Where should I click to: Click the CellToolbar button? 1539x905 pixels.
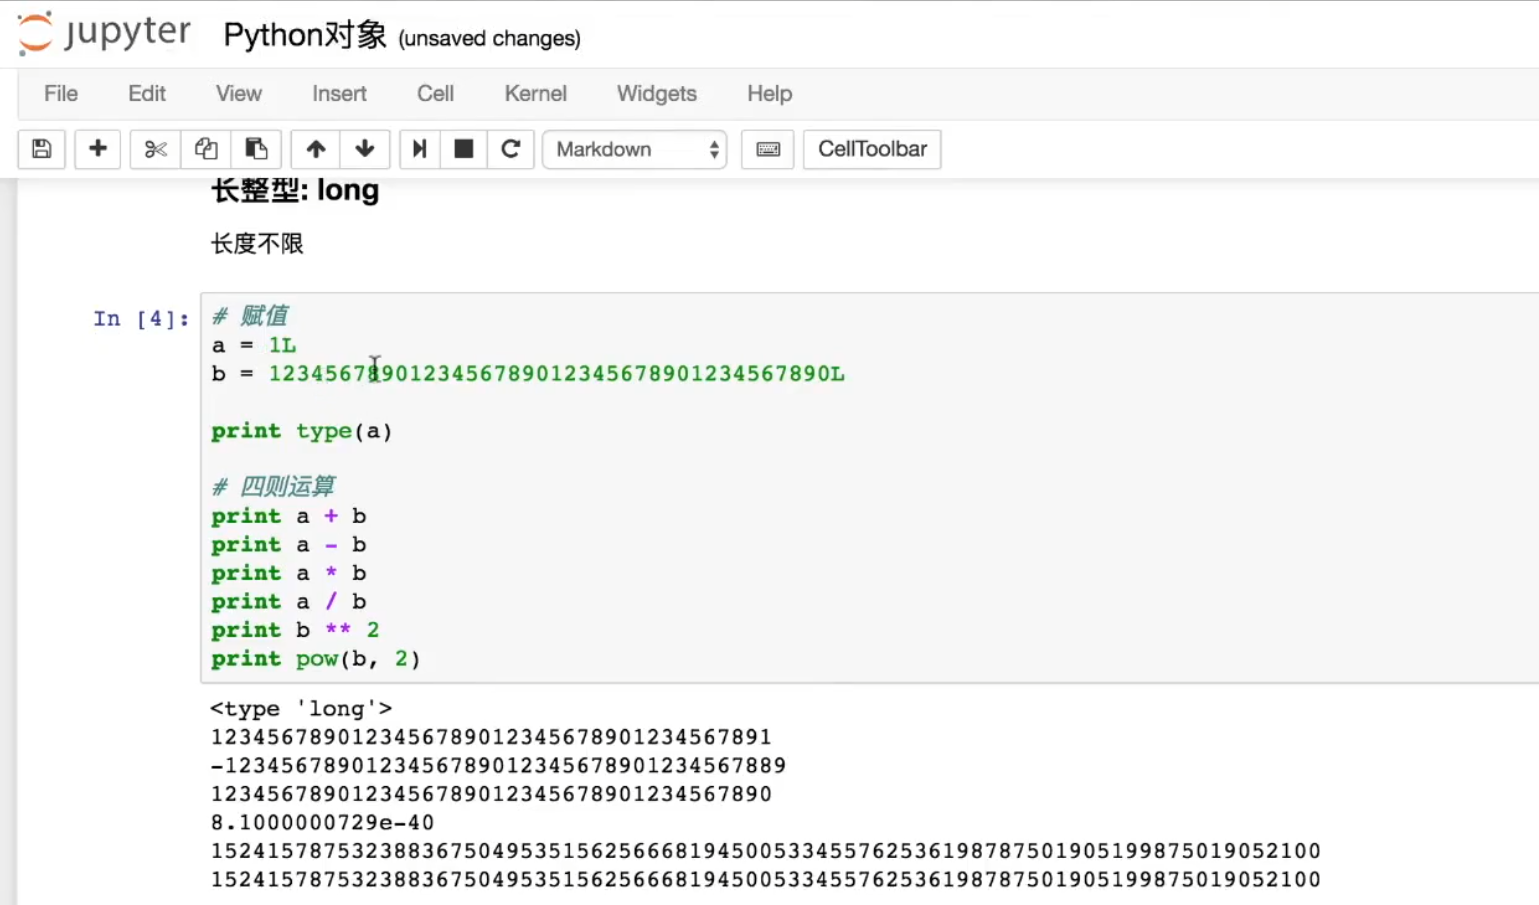[873, 149]
